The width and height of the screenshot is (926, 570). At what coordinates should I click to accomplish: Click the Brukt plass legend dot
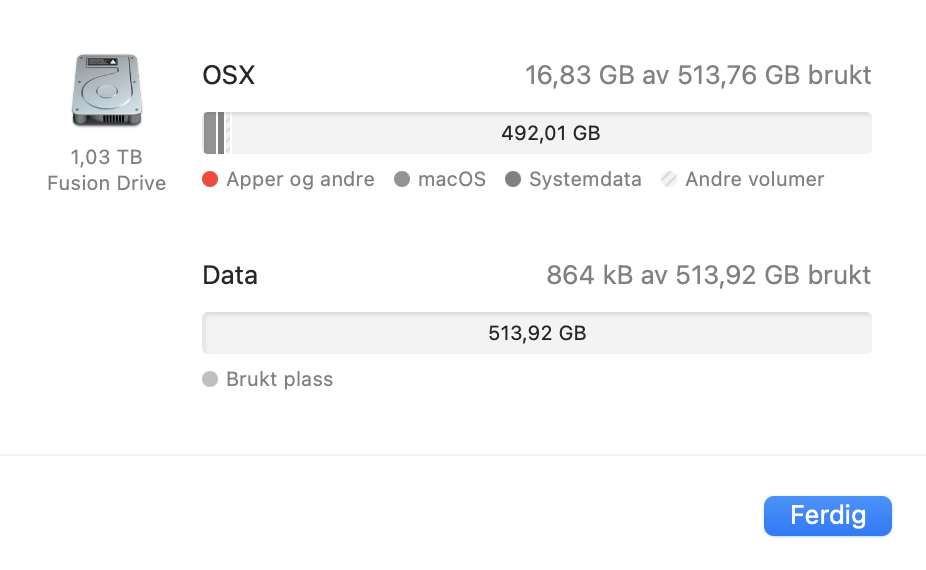(x=210, y=379)
